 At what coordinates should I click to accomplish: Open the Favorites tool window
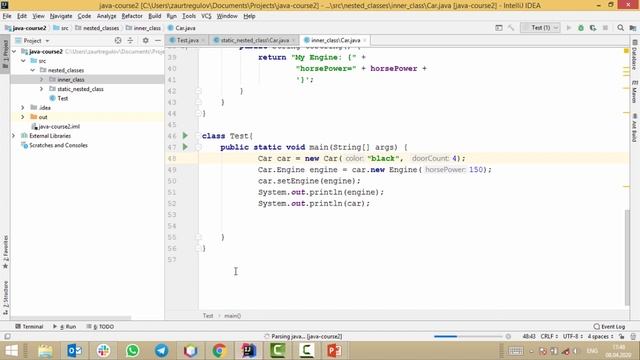(x=5, y=251)
